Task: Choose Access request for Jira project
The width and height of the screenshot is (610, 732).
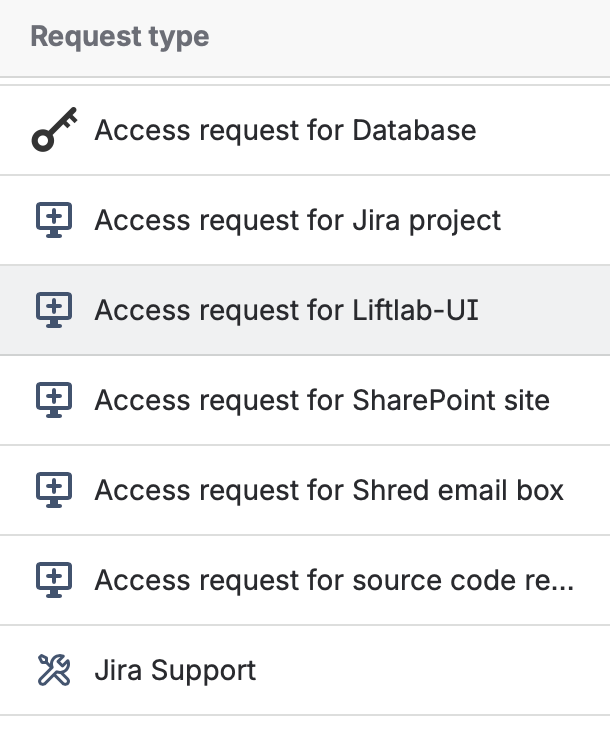Action: click(x=298, y=220)
